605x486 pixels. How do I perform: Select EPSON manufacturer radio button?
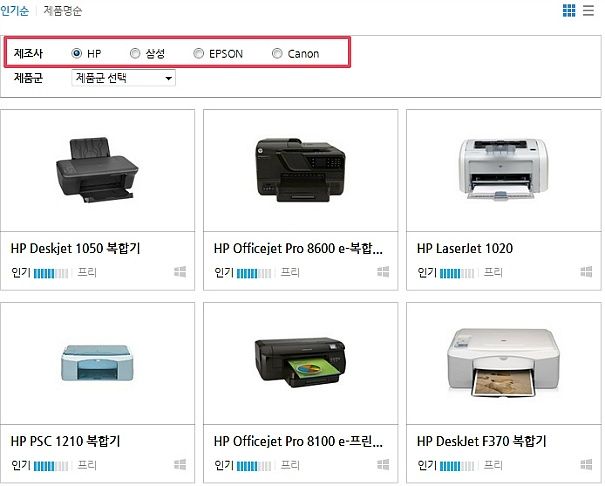[198, 53]
